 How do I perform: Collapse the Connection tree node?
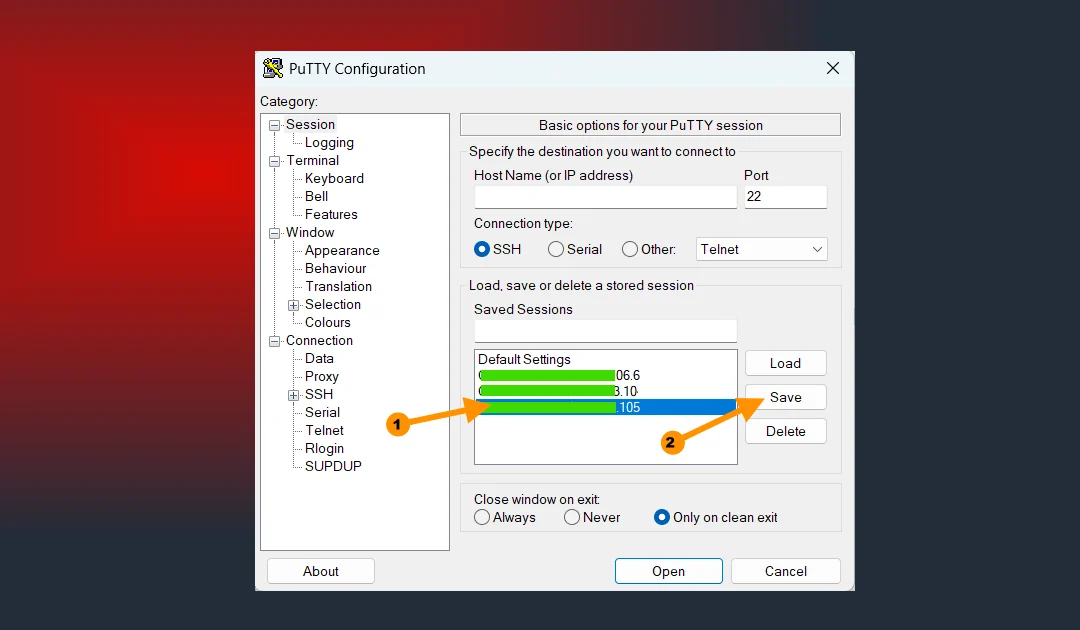pos(274,342)
